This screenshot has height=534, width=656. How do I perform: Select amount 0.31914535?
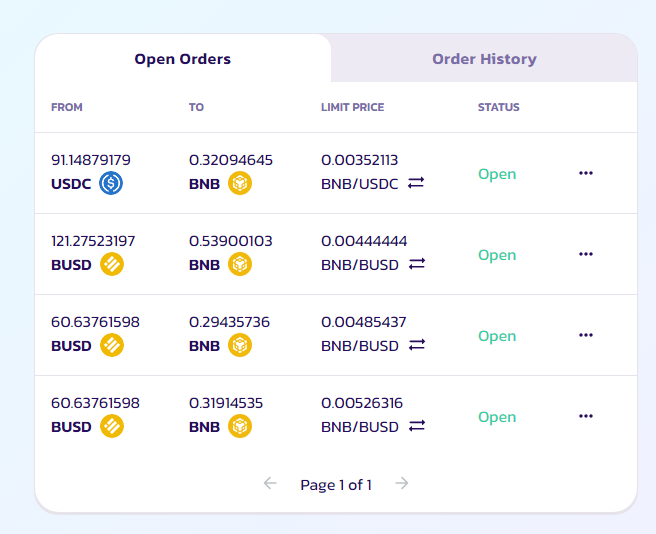click(x=226, y=403)
